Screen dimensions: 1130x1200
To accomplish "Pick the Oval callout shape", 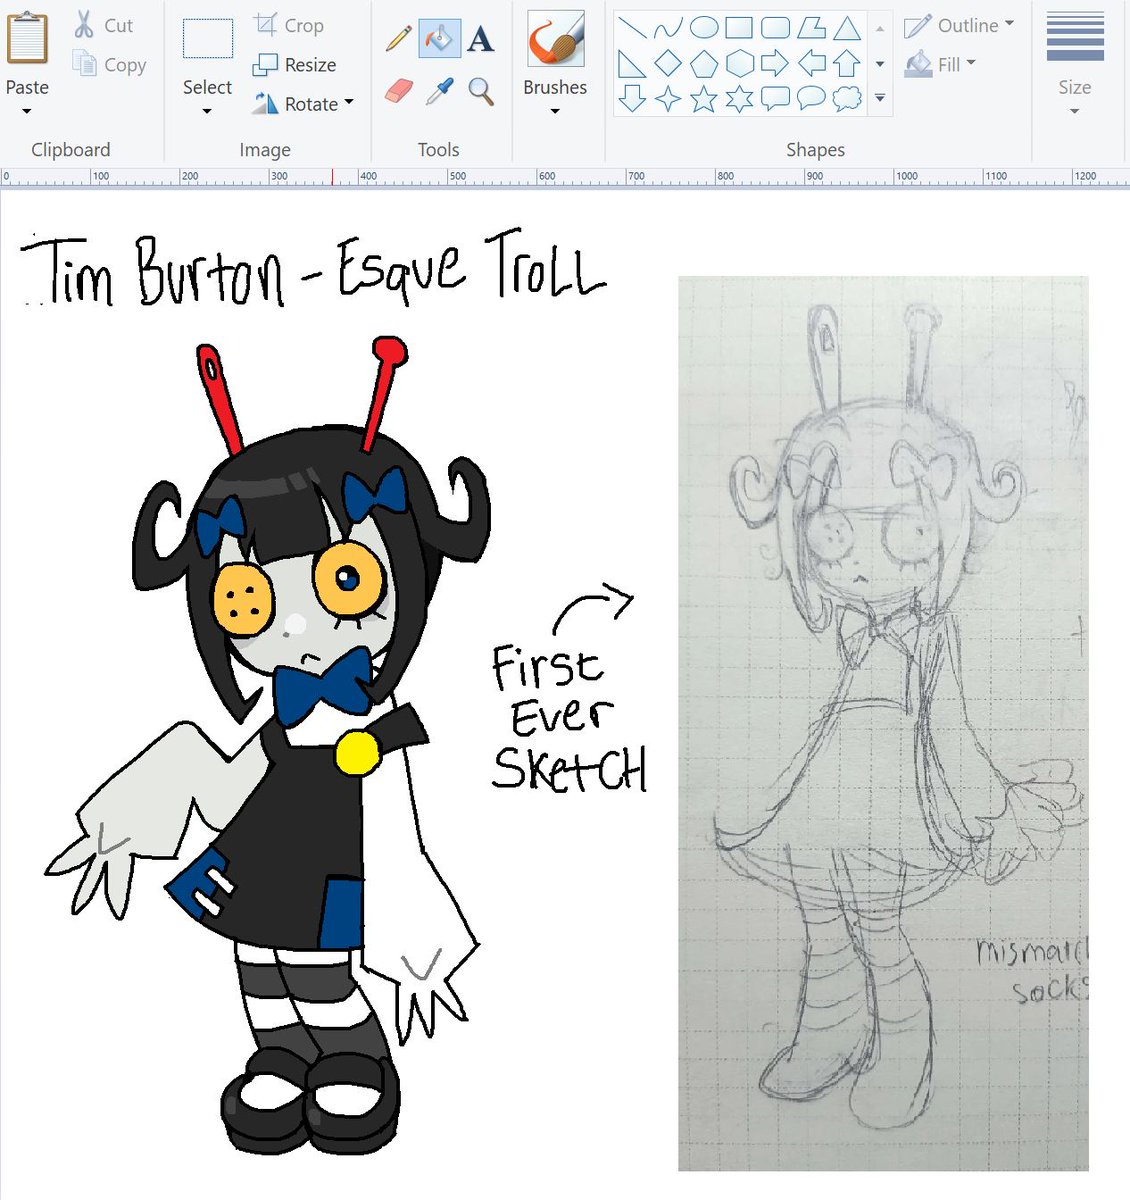I will pos(811,98).
